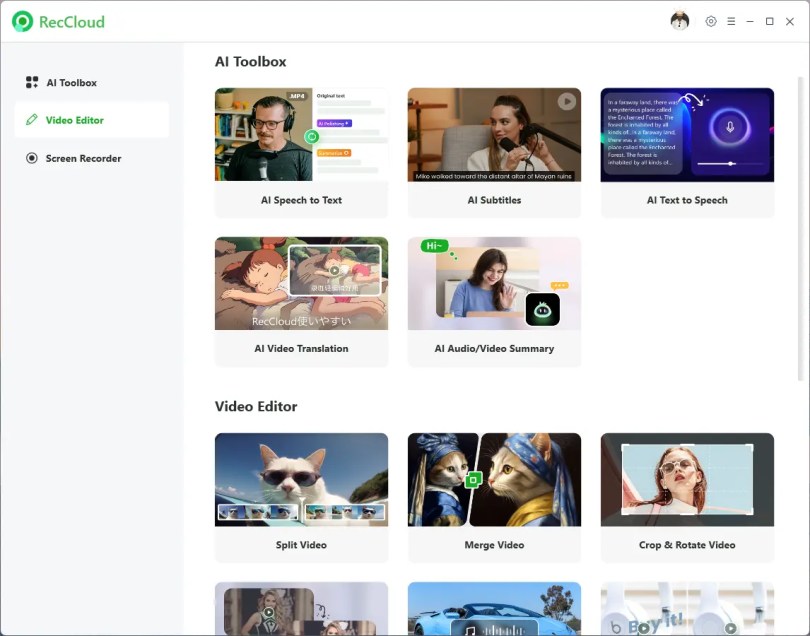Click the AI Subtitles label
810x636 pixels.
tap(494, 200)
